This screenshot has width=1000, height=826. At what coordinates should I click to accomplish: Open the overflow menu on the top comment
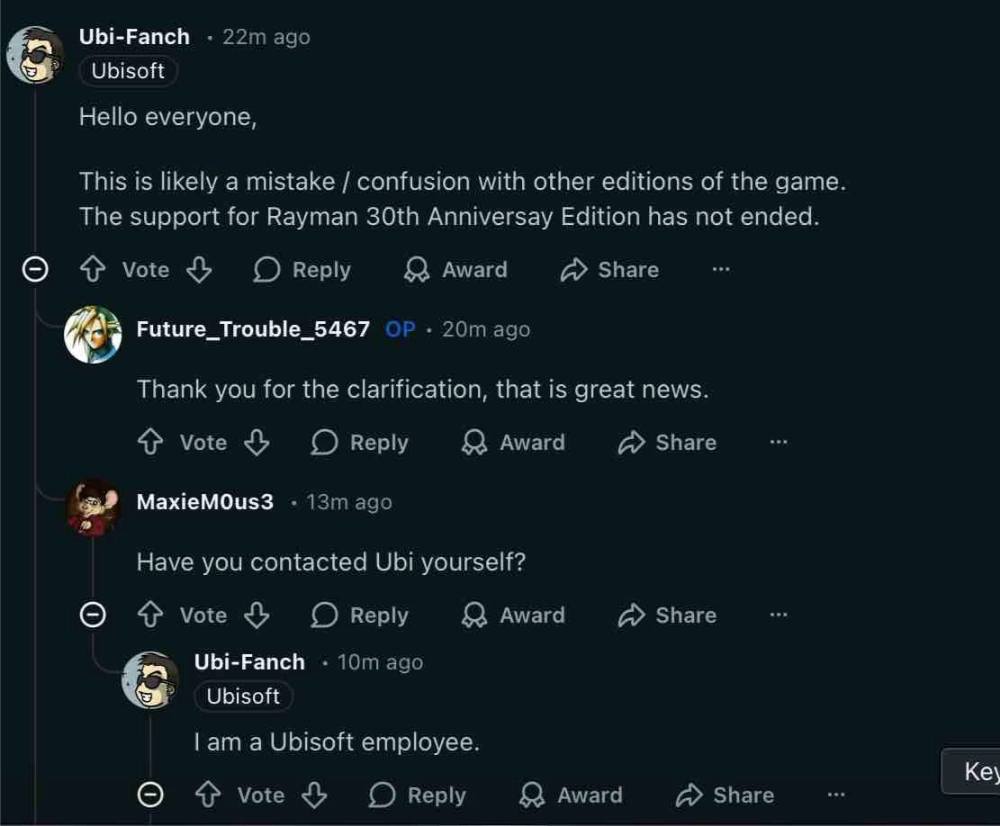721,269
